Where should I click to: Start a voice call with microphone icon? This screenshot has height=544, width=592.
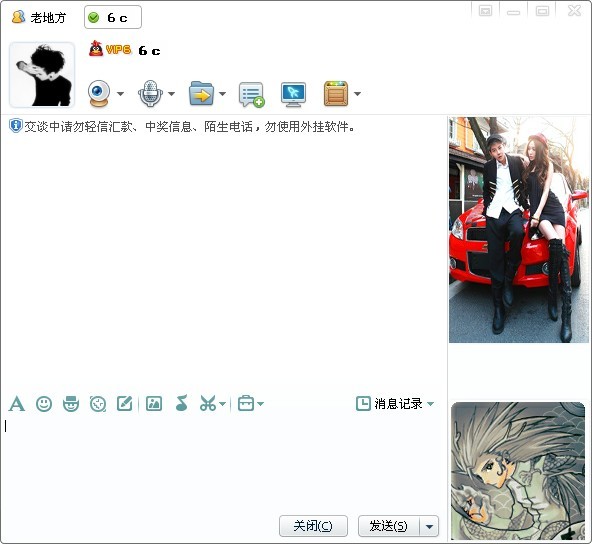point(150,93)
